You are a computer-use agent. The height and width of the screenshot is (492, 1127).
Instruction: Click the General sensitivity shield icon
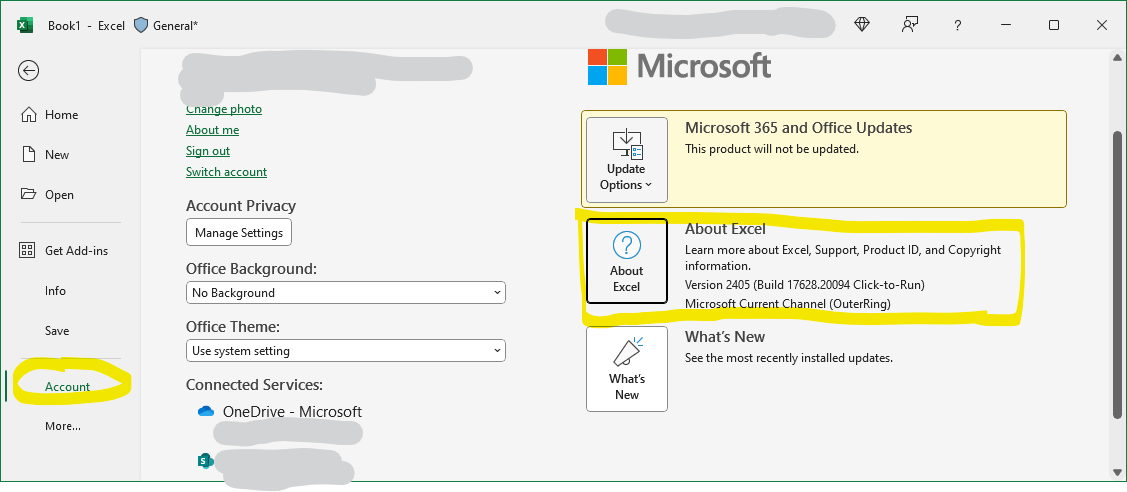tap(141, 25)
